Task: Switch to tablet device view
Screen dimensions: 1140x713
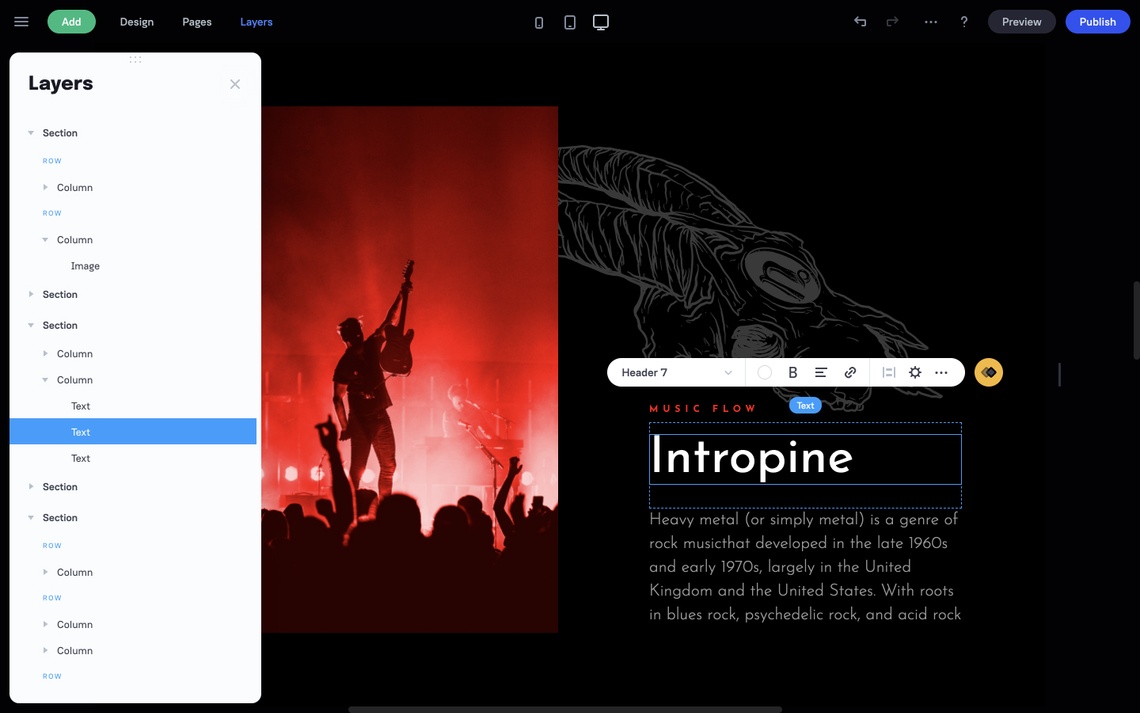Action: (x=570, y=22)
